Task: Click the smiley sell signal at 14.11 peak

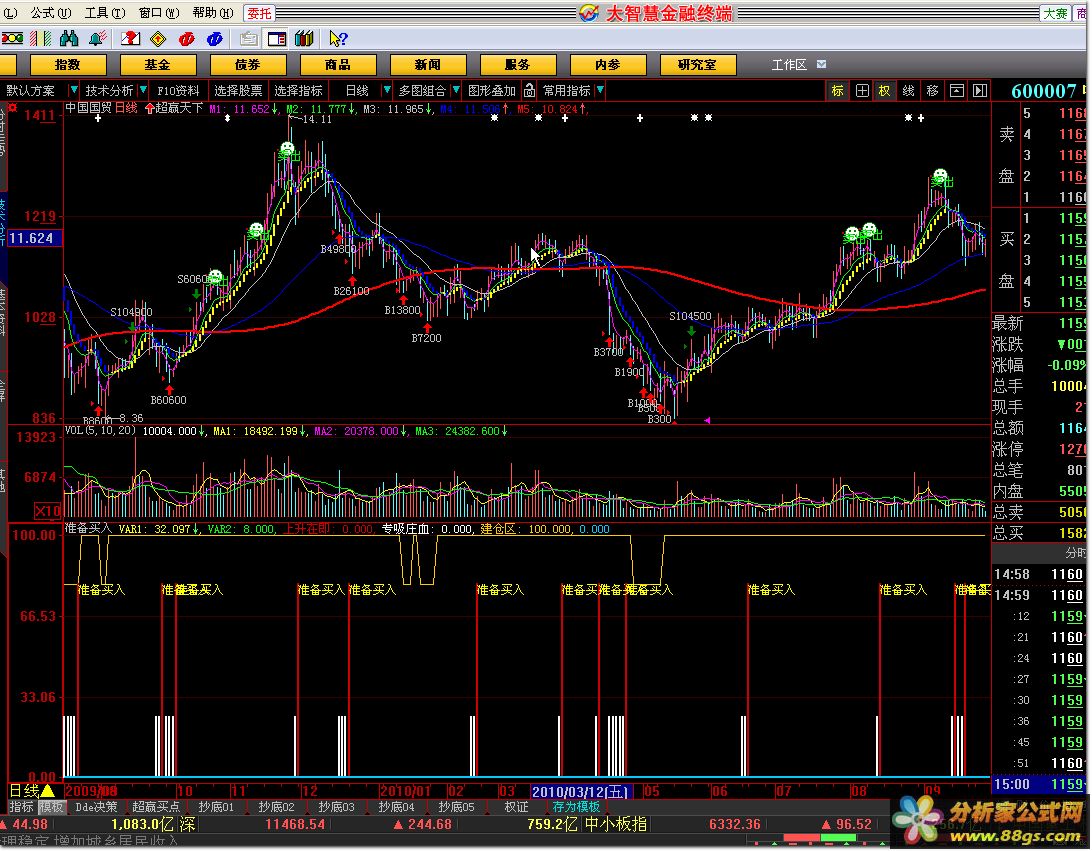Action: pos(287,148)
